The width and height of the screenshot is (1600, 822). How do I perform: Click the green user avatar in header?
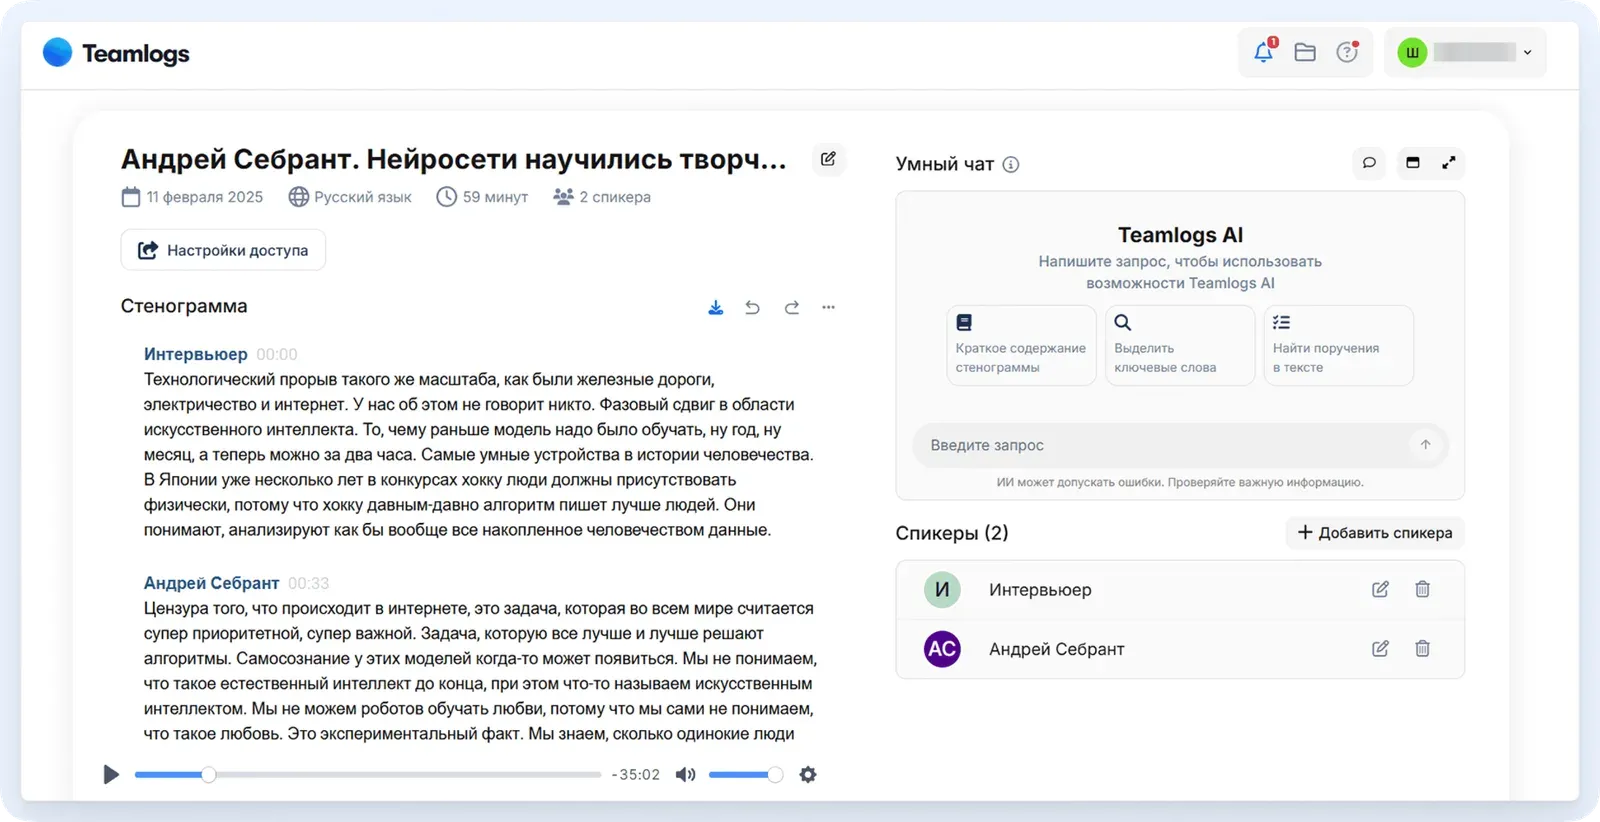click(1412, 52)
